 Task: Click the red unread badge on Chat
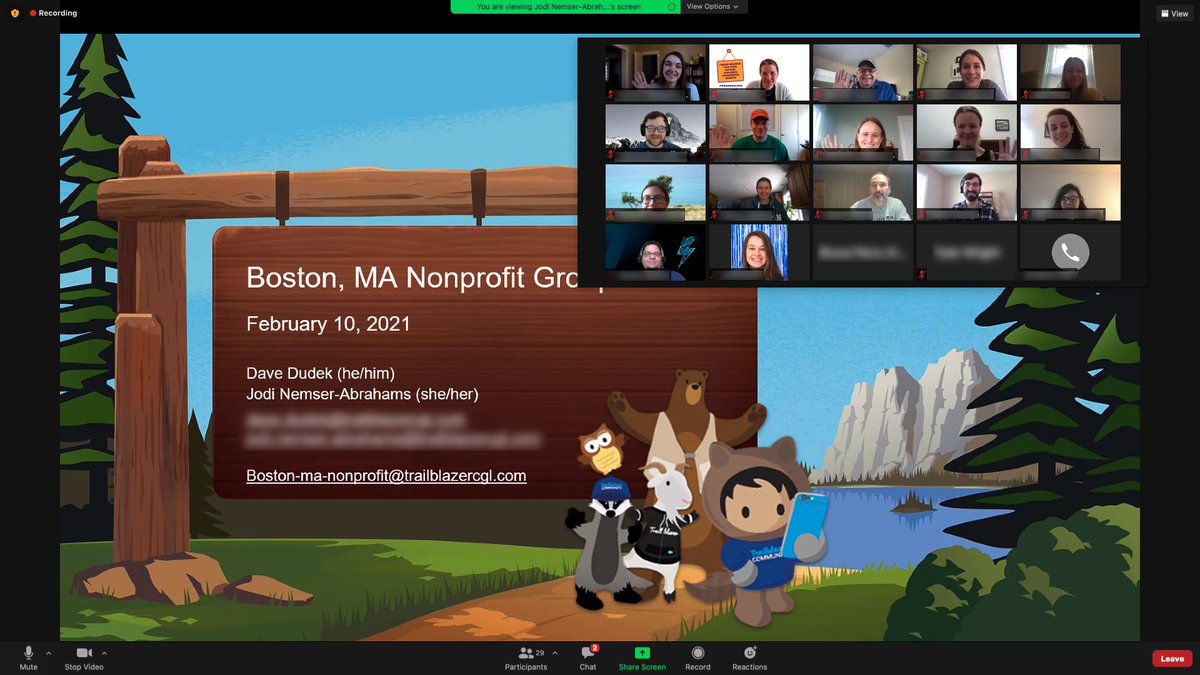[x=595, y=648]
